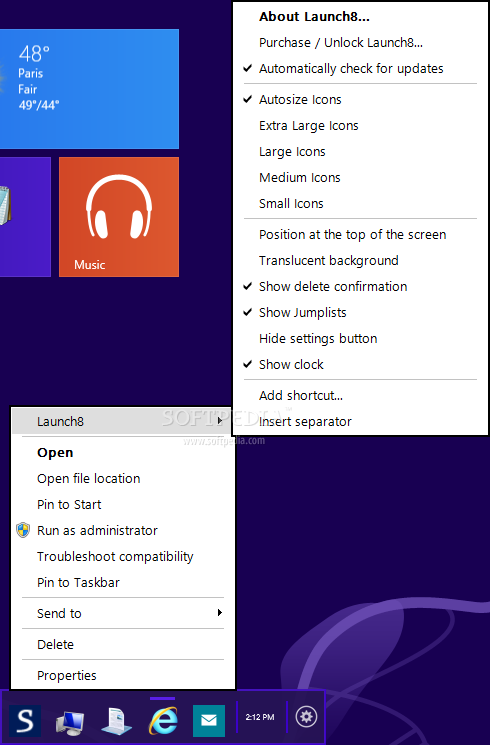Image resolution: width=490 pixels, height=745 pixels.
Task: Toggle Automatically check for updates
Action: tap(360, 69)
